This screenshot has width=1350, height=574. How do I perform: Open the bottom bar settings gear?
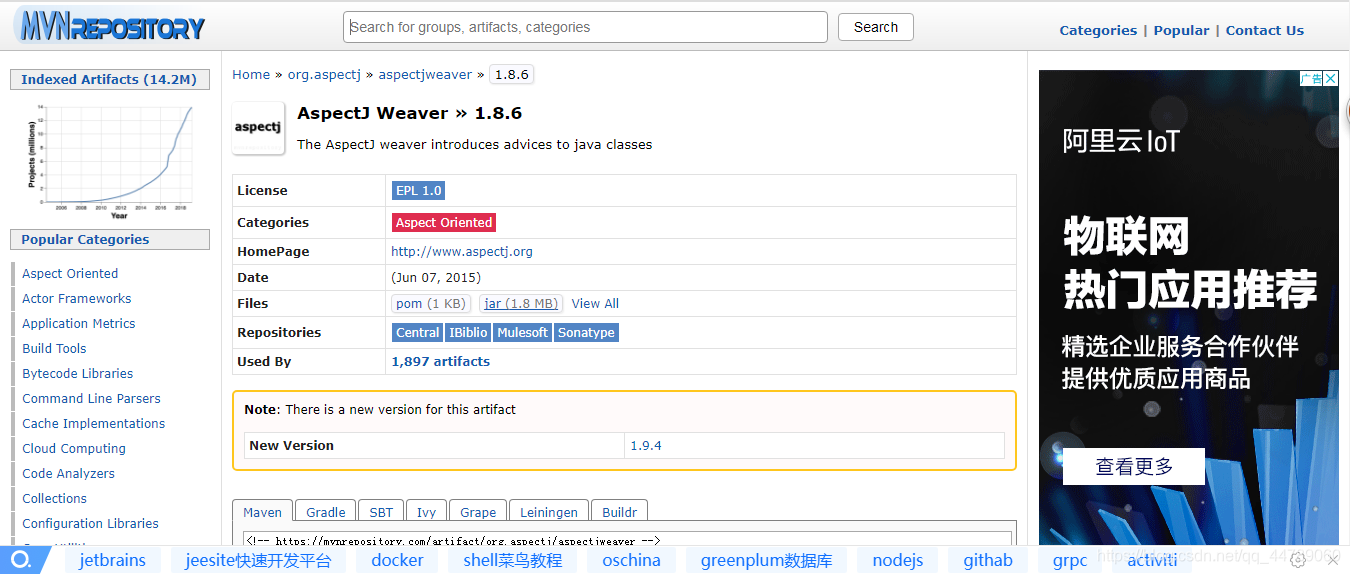pyautogui.click(x=1298, y=560)
